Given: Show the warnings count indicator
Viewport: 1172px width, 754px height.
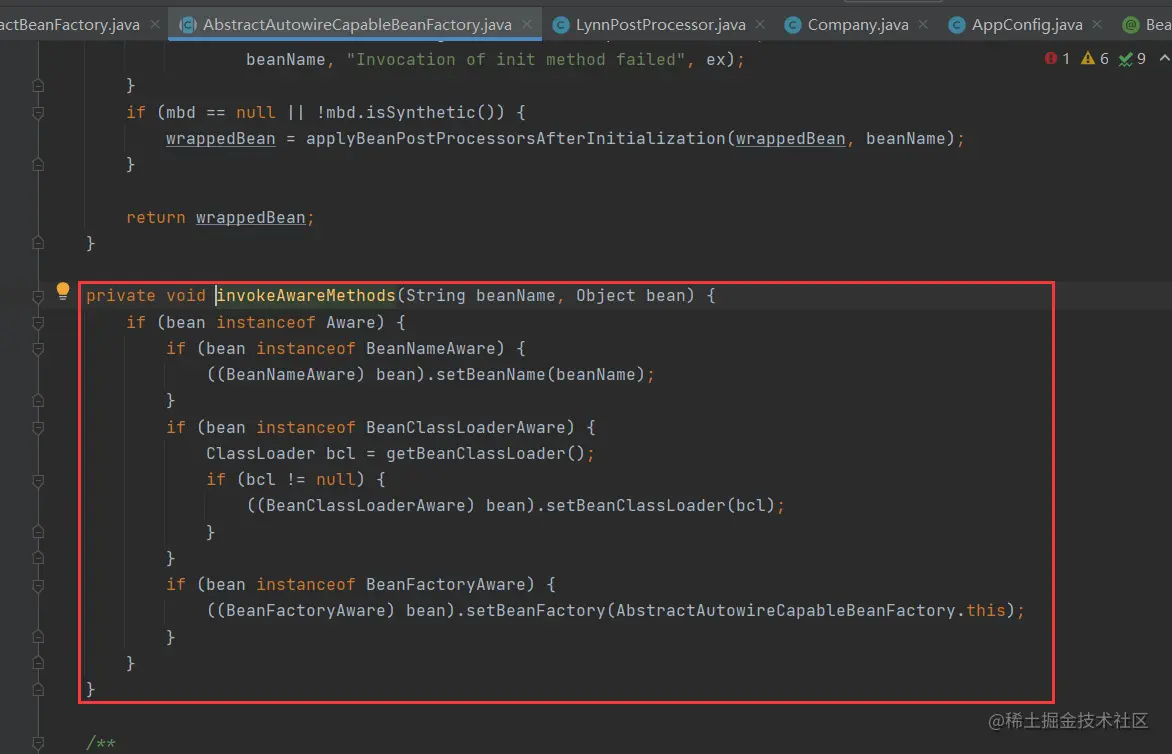Looking at the screenshot, I should pos(1095,58).
